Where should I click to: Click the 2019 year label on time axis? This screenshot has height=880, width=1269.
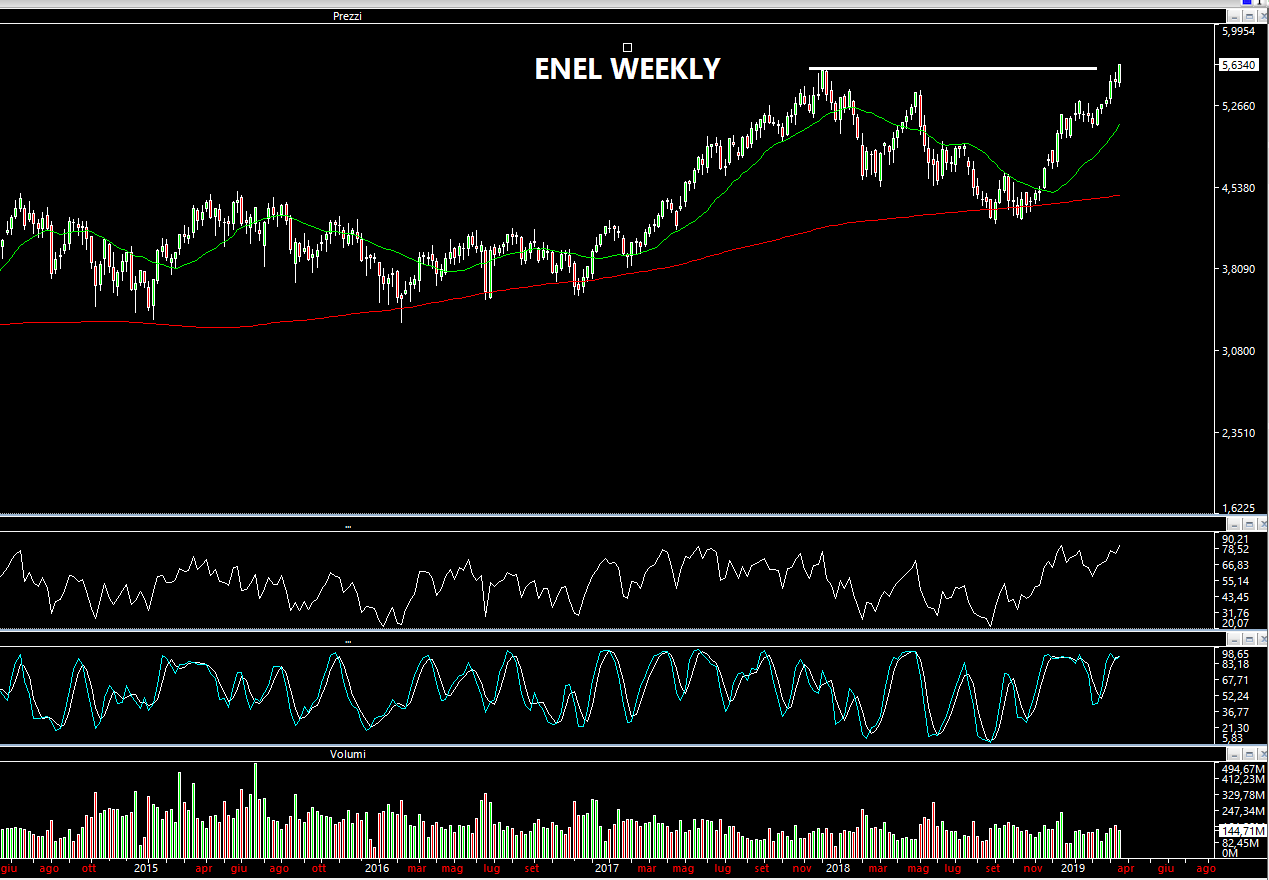1072,869
